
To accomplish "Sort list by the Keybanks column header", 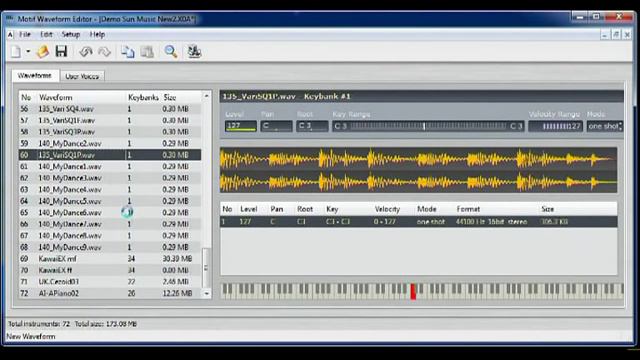I will pyautogui.click(x=143, y=98).
